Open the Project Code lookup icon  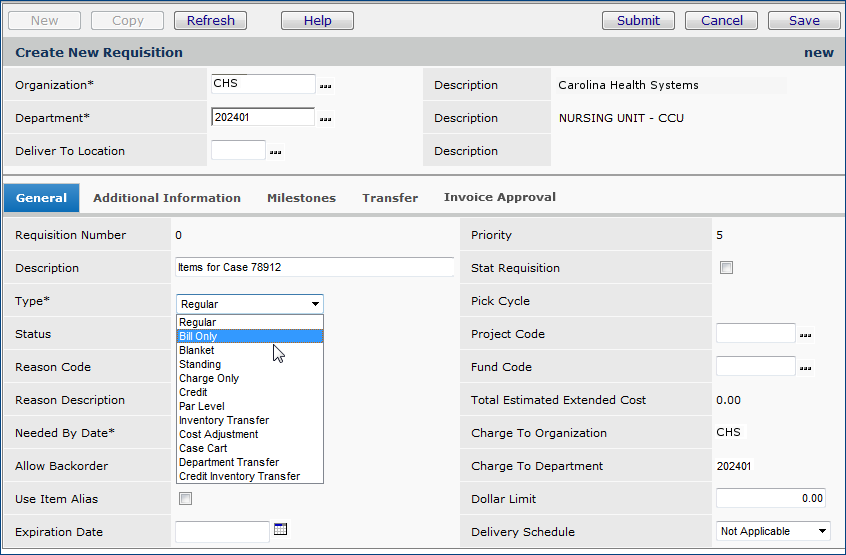[805, 335]
